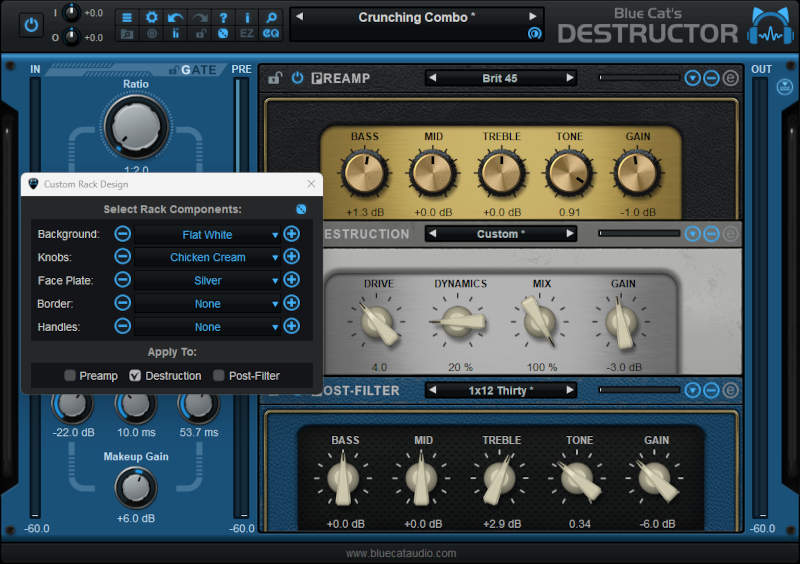Click the Preamp header horizontal slider
Screen dimensions: 800x564
click(x=640, y=78)
